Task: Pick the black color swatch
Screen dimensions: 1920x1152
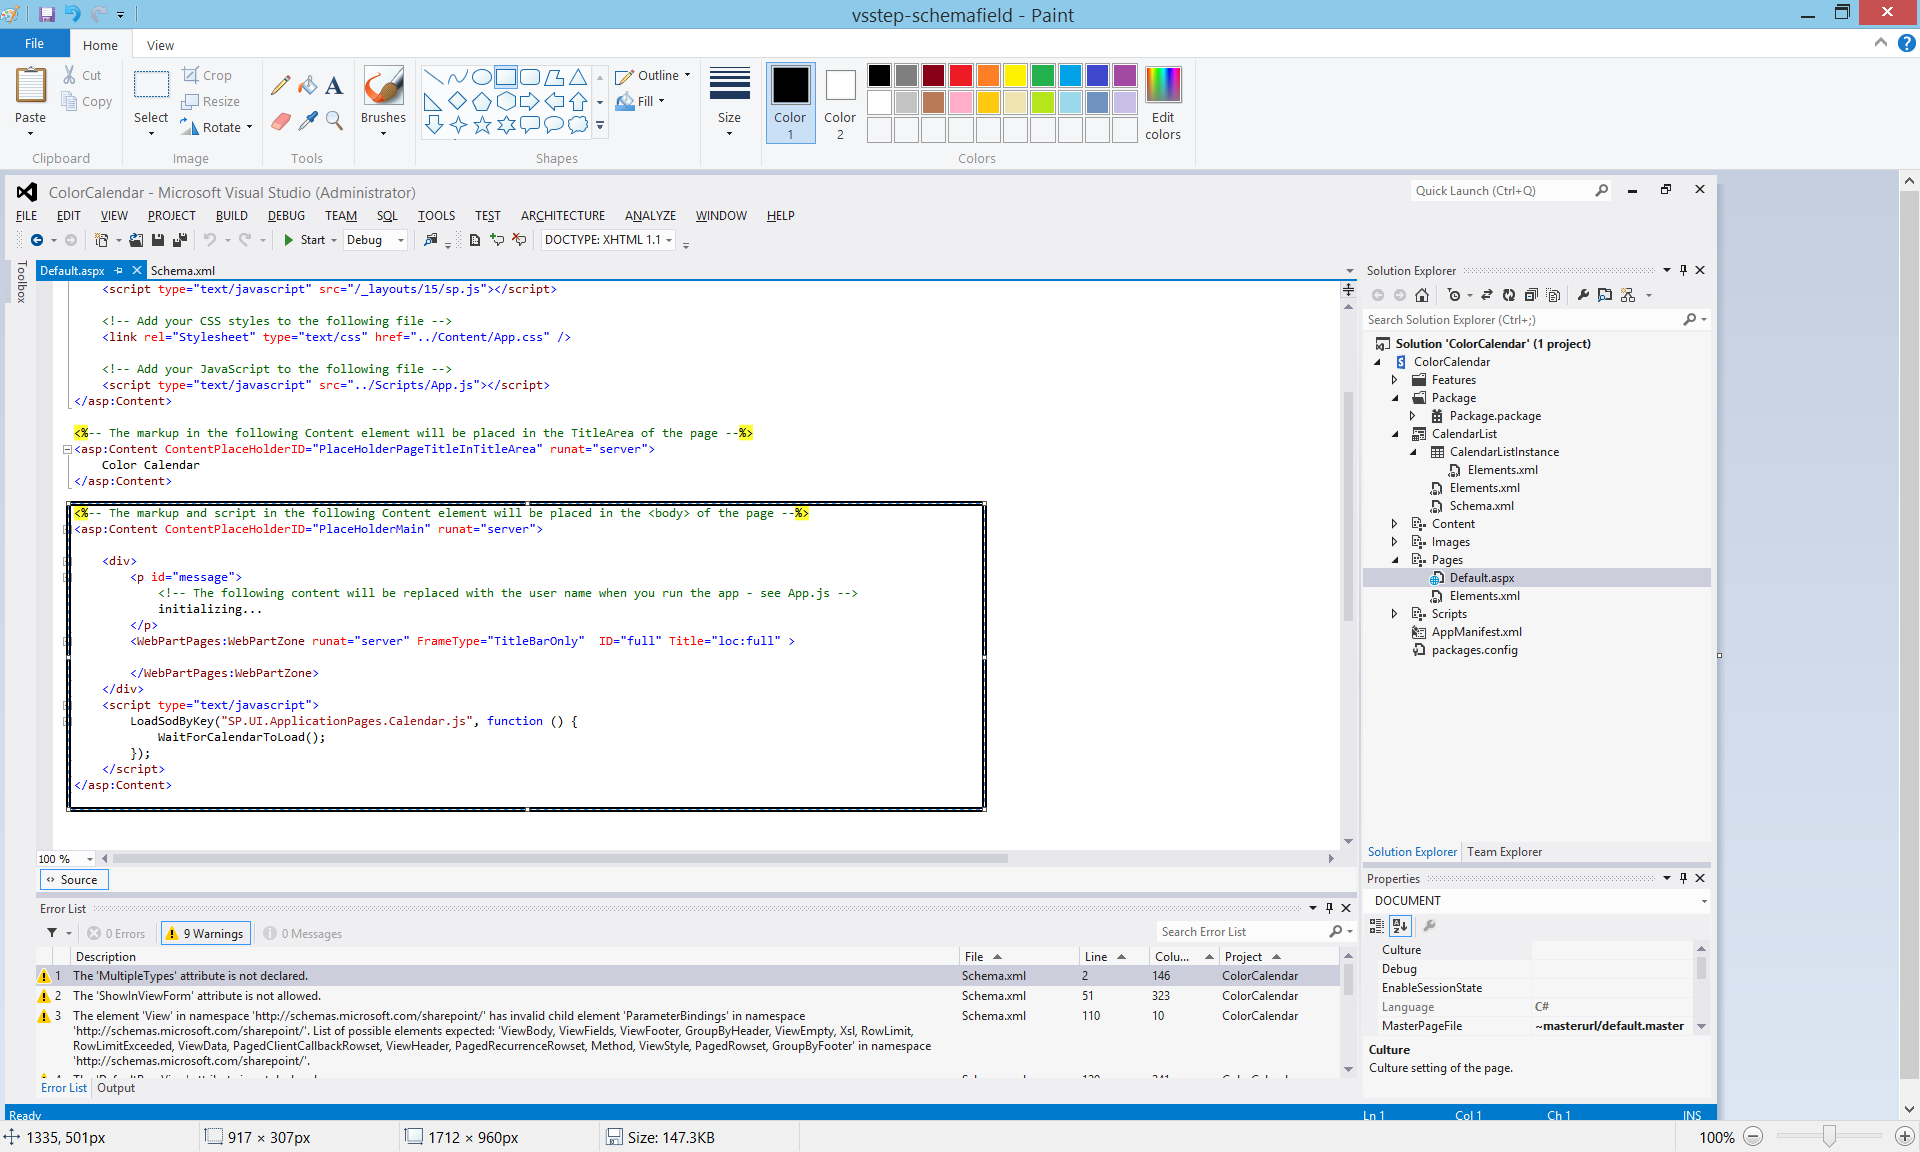Action: 879,75
